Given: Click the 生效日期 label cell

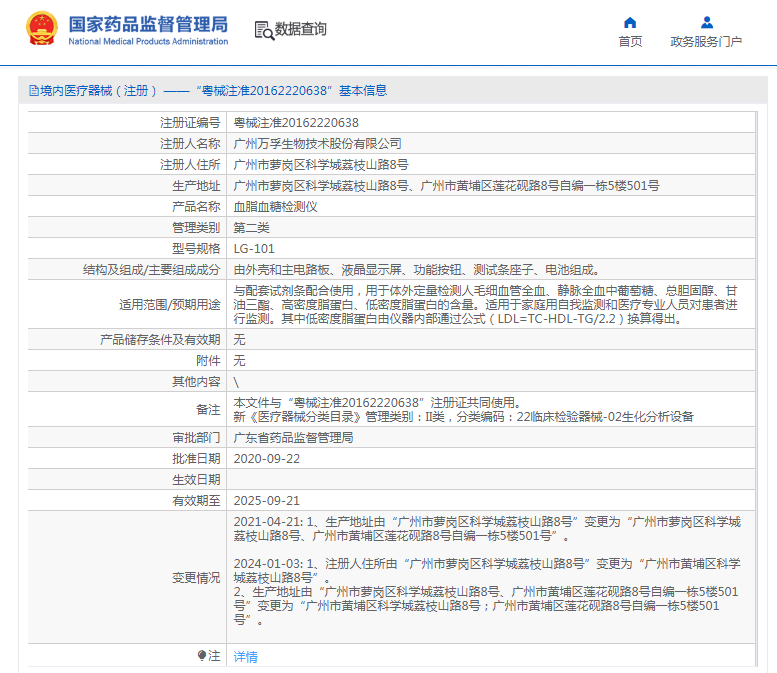Looking at the screenshot, I should 127,480.
